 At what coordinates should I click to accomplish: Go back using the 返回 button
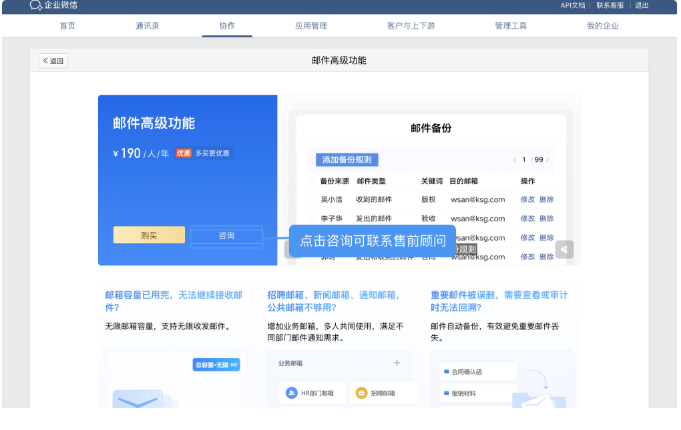pos(52,60)
